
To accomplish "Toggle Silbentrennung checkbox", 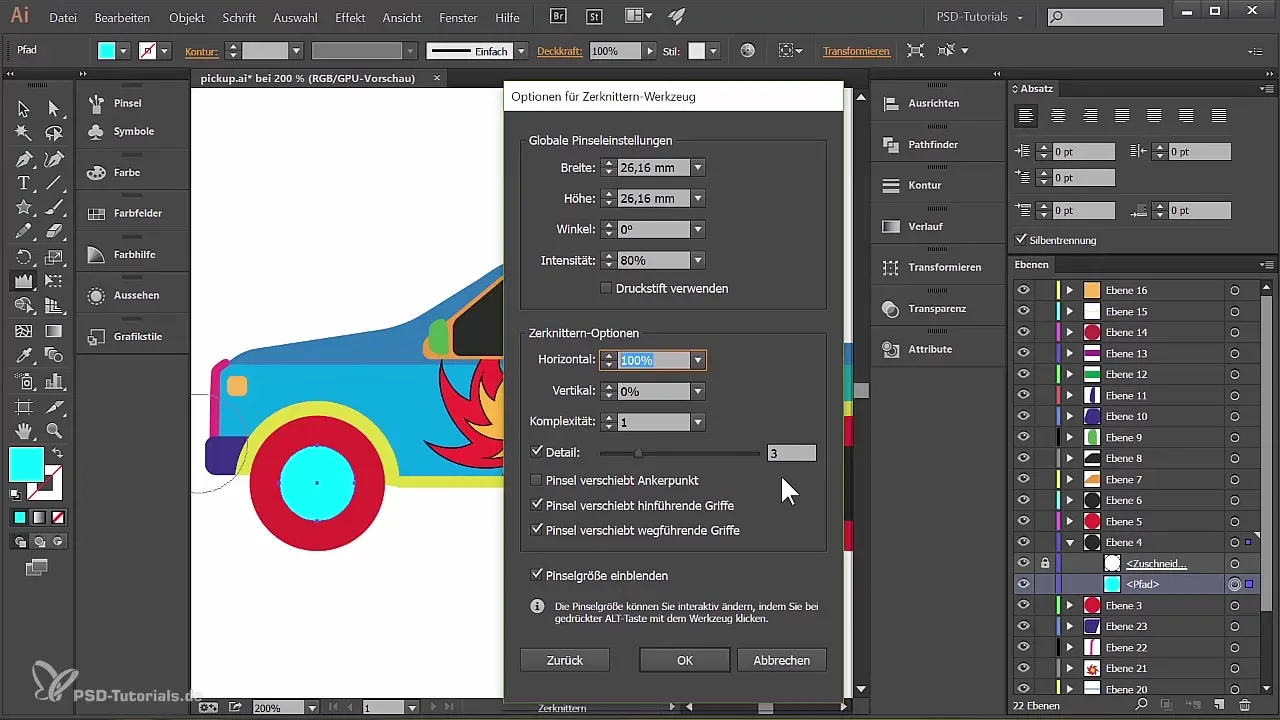I will [x=1021, y=240].
